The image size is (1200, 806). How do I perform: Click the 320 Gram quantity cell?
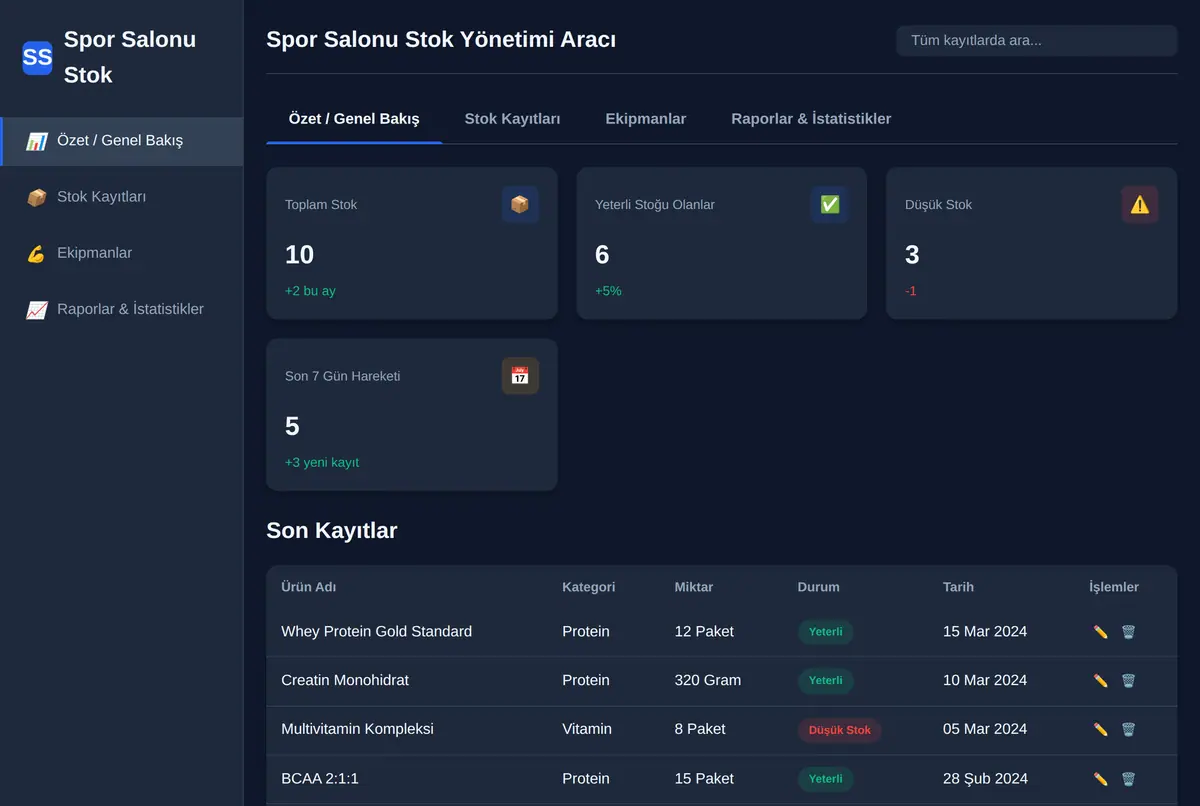pyautogui.click(x=708, y=681)
